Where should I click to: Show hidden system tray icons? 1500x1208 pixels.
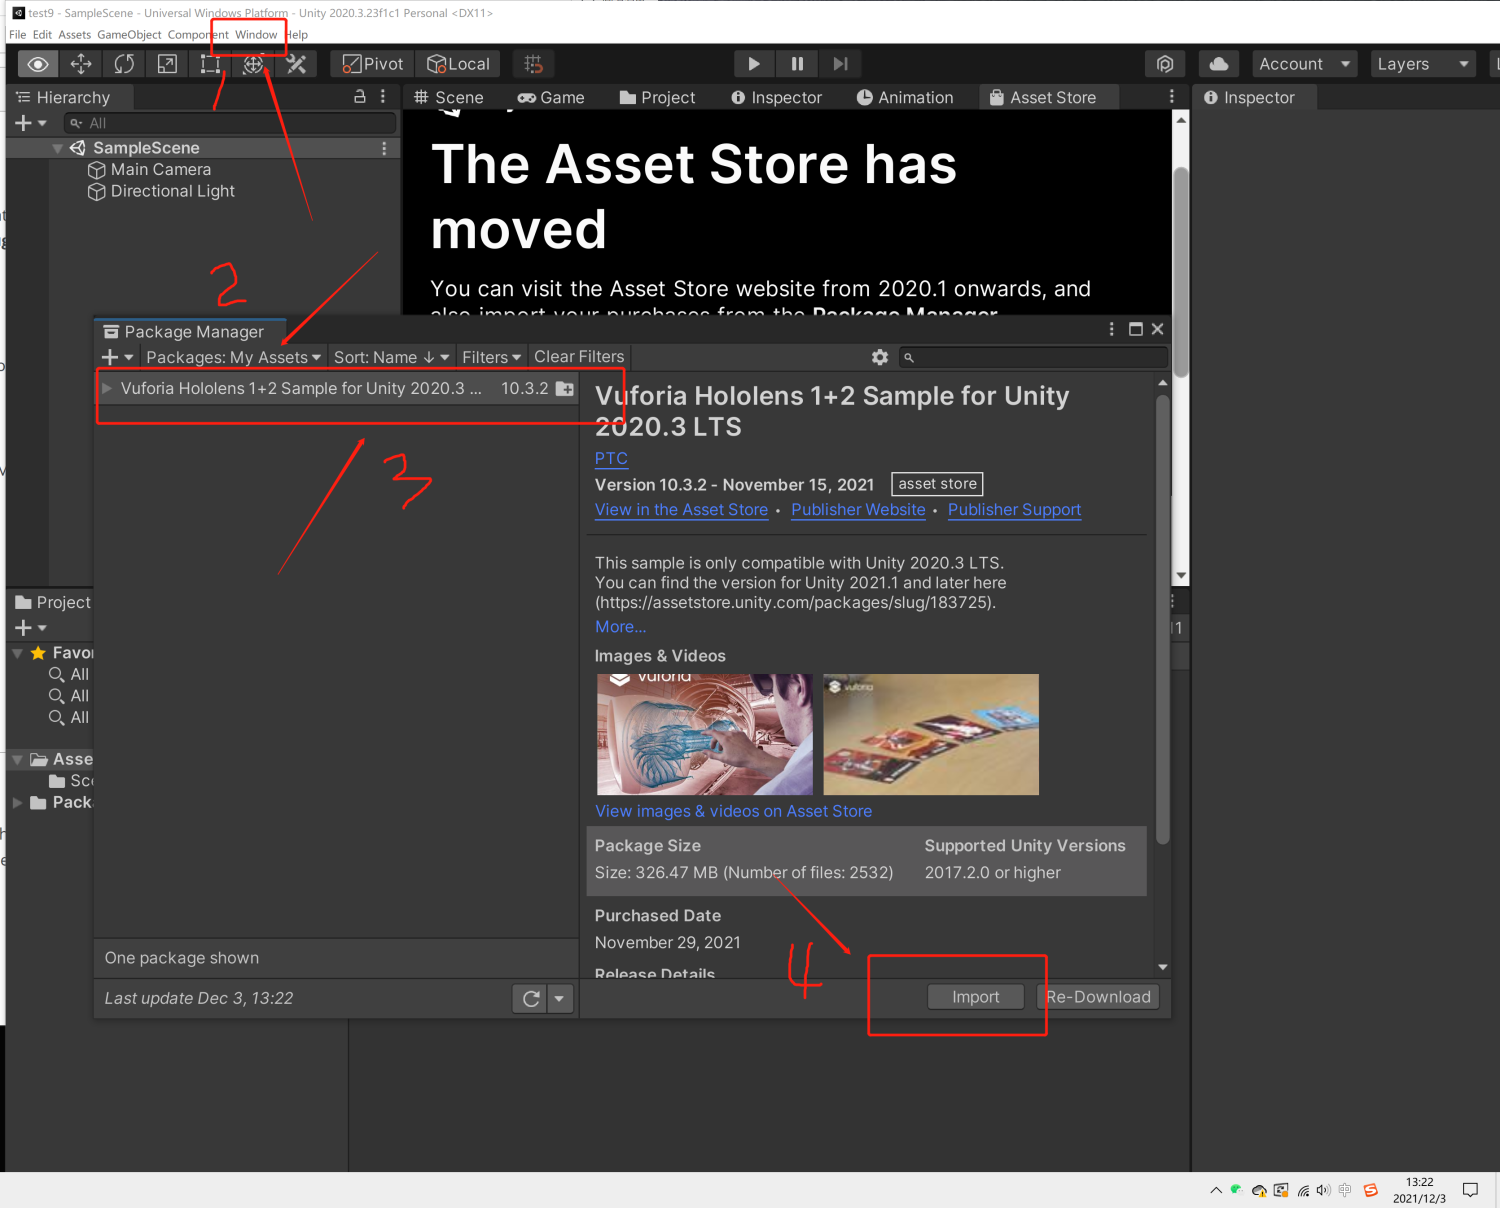pyautogui.click(x=1216, y=1190)
